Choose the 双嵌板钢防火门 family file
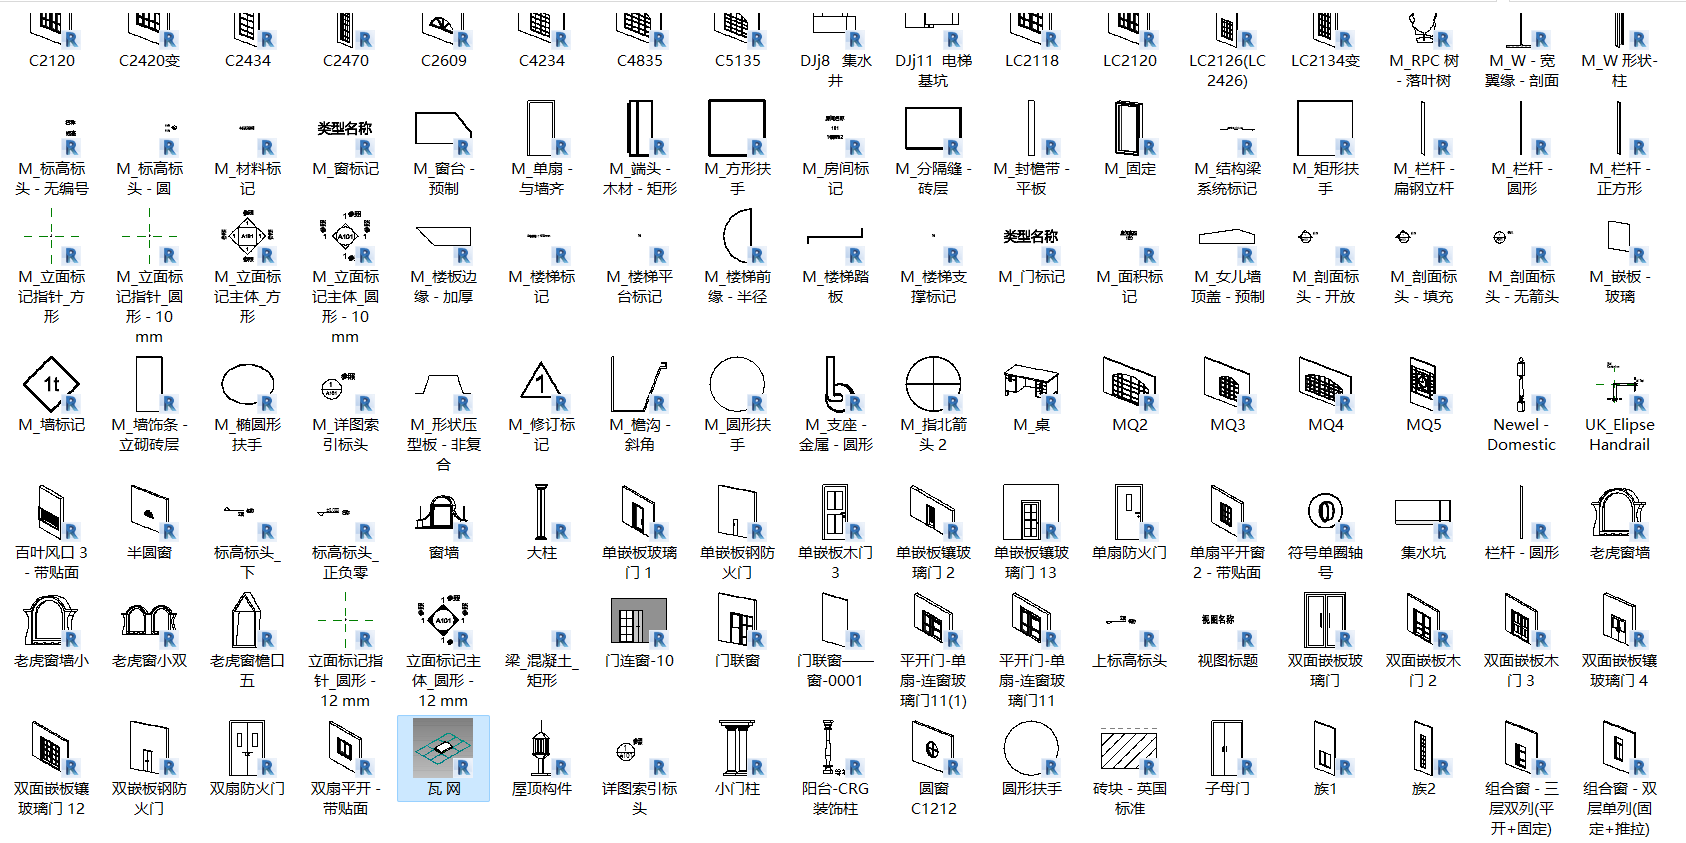Image resolution: width=1686 pixels, height=843 pixels. click(x=149, y=768)
